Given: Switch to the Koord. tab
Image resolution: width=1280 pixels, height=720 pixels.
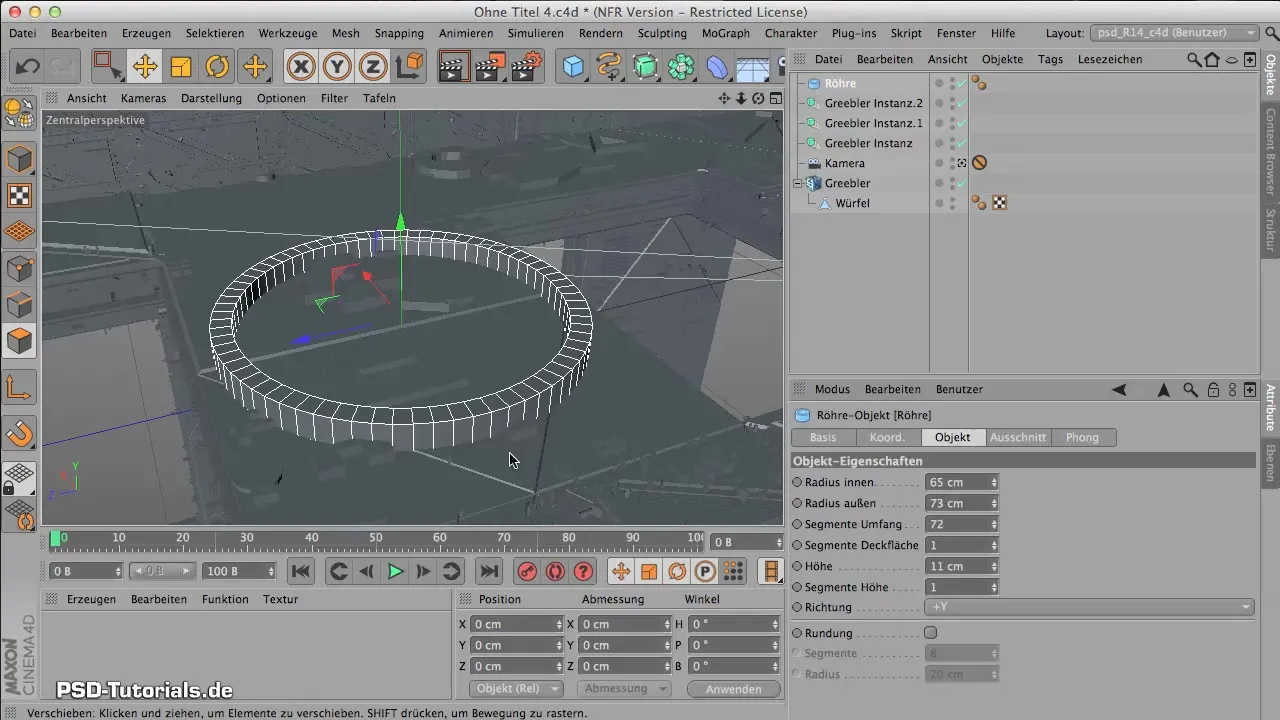Looking at the screenshot, I should (x=888, y=437).
